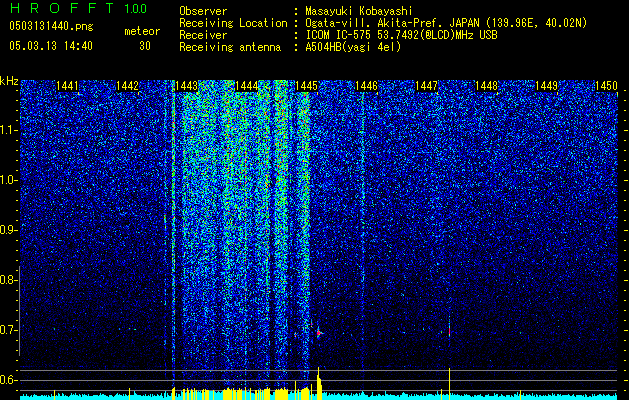Click the 1450 time marker

click(606, 85)
